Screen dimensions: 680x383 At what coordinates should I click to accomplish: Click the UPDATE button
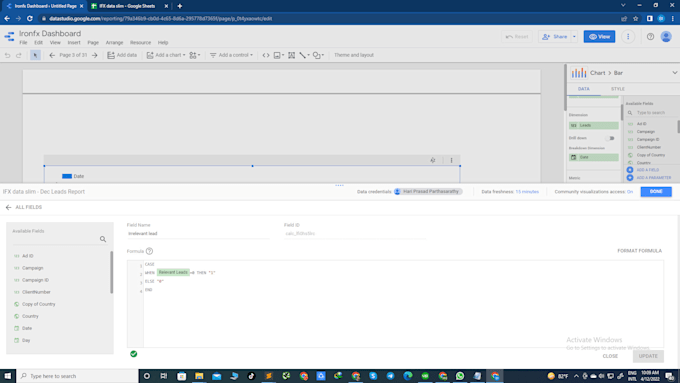[x=648, y=356]
